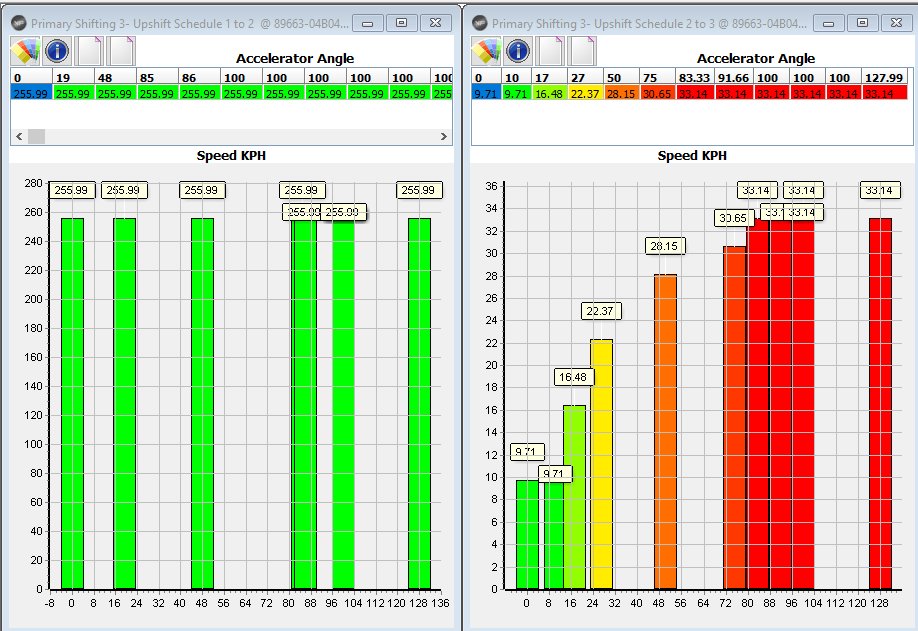This screenshot has height=631, width=918.
Task: Select the 33.14 cell under the 83.33 column
Action: pos(695,93)
